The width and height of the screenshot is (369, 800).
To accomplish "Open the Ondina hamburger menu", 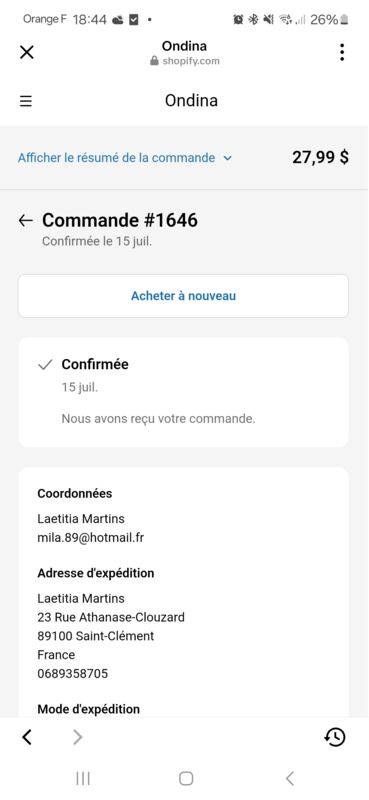I will (26, 101).
